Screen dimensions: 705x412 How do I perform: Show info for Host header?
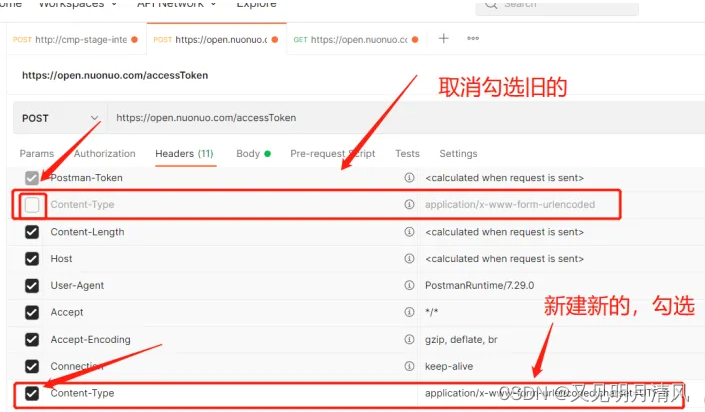(x=409, y=259)
